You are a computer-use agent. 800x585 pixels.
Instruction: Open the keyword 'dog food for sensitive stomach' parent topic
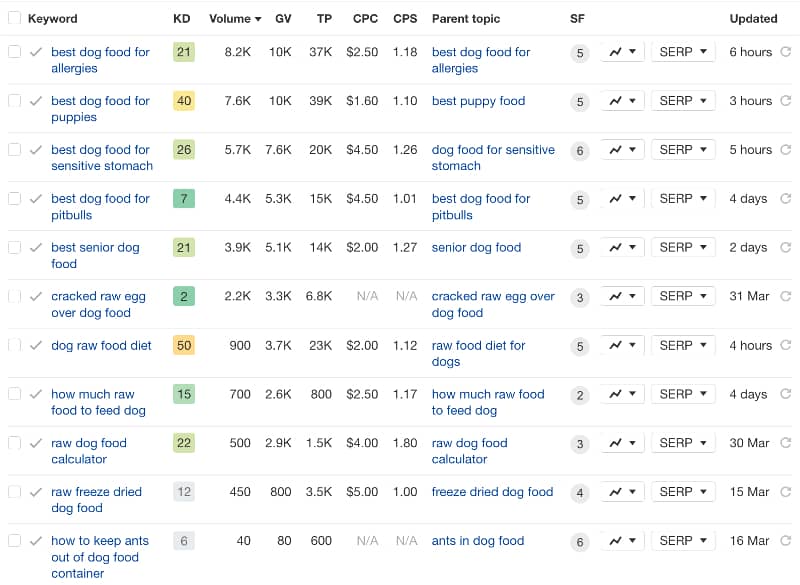pos(495,157)
